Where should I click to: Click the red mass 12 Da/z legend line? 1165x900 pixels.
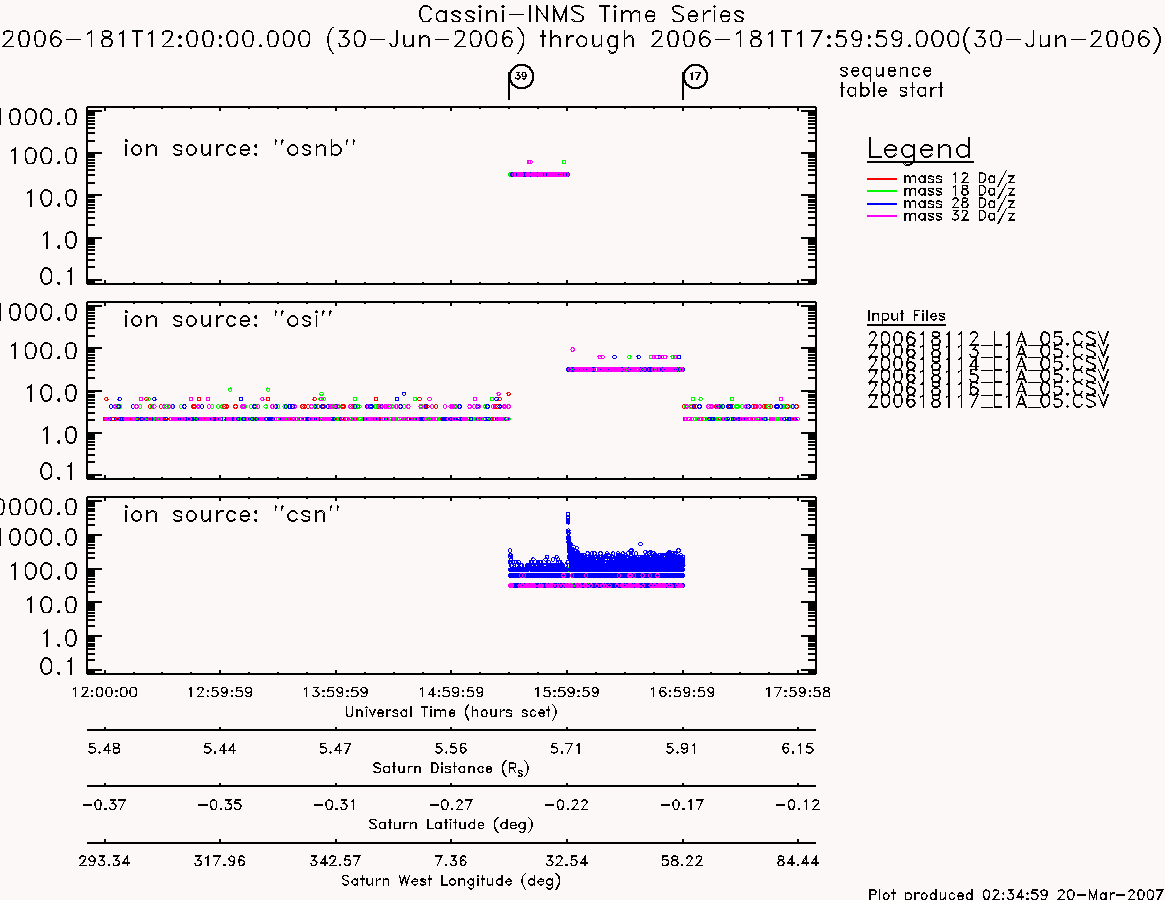click(882, 179)
